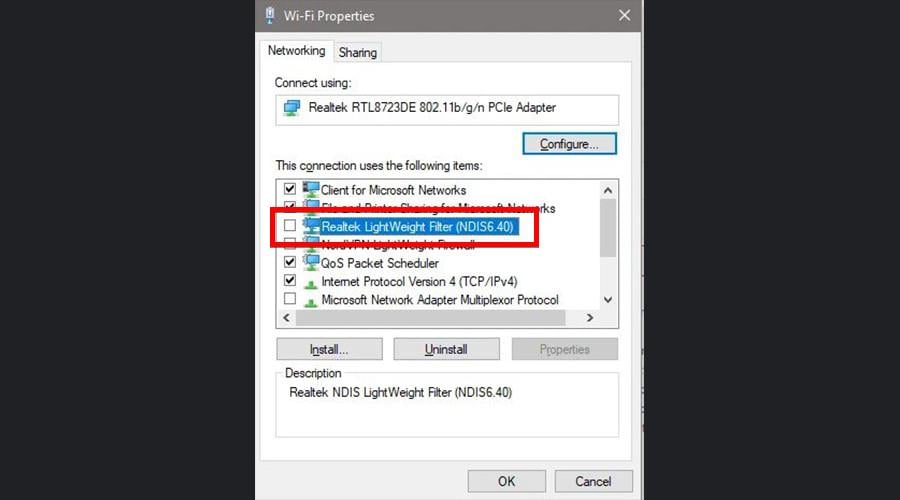Select the Networking tab

coord(296,51)
